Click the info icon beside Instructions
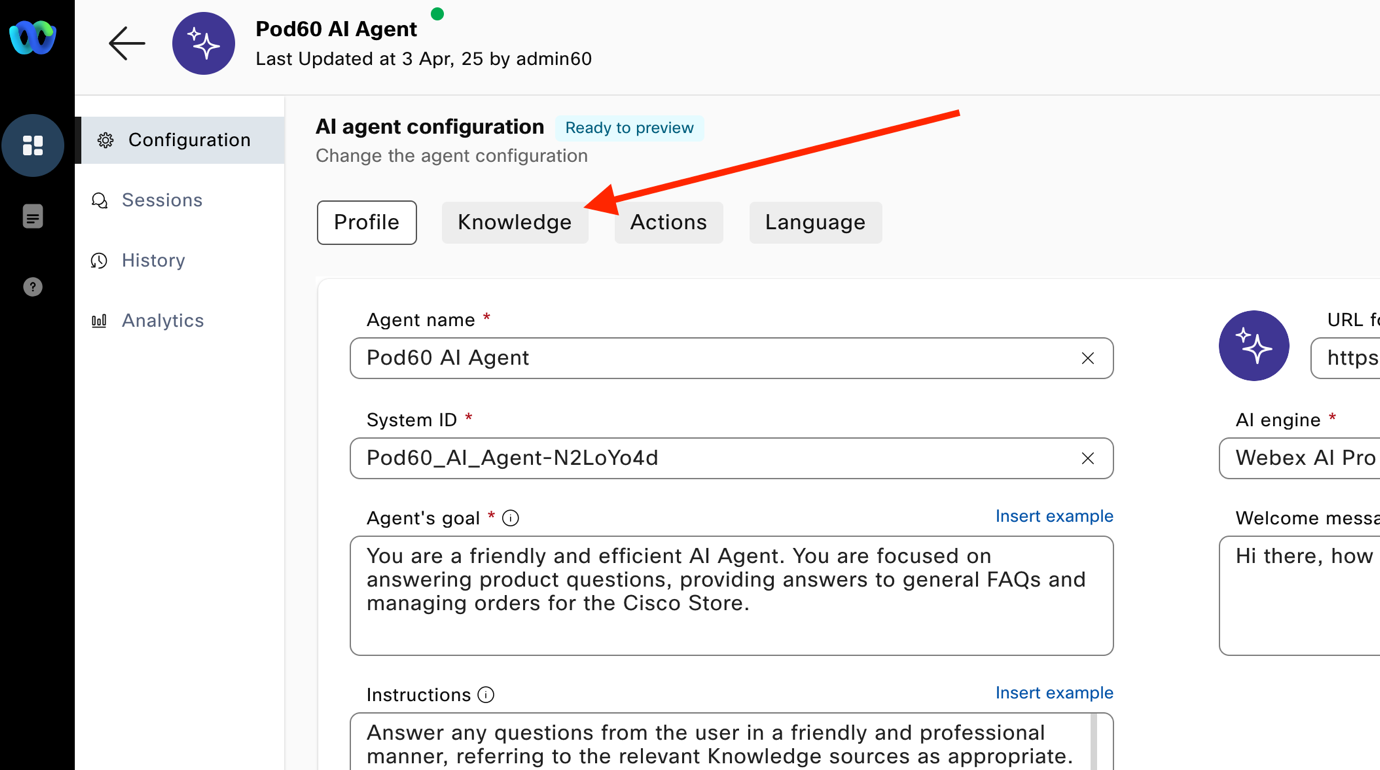The image size is (1380, 770). 486,695
